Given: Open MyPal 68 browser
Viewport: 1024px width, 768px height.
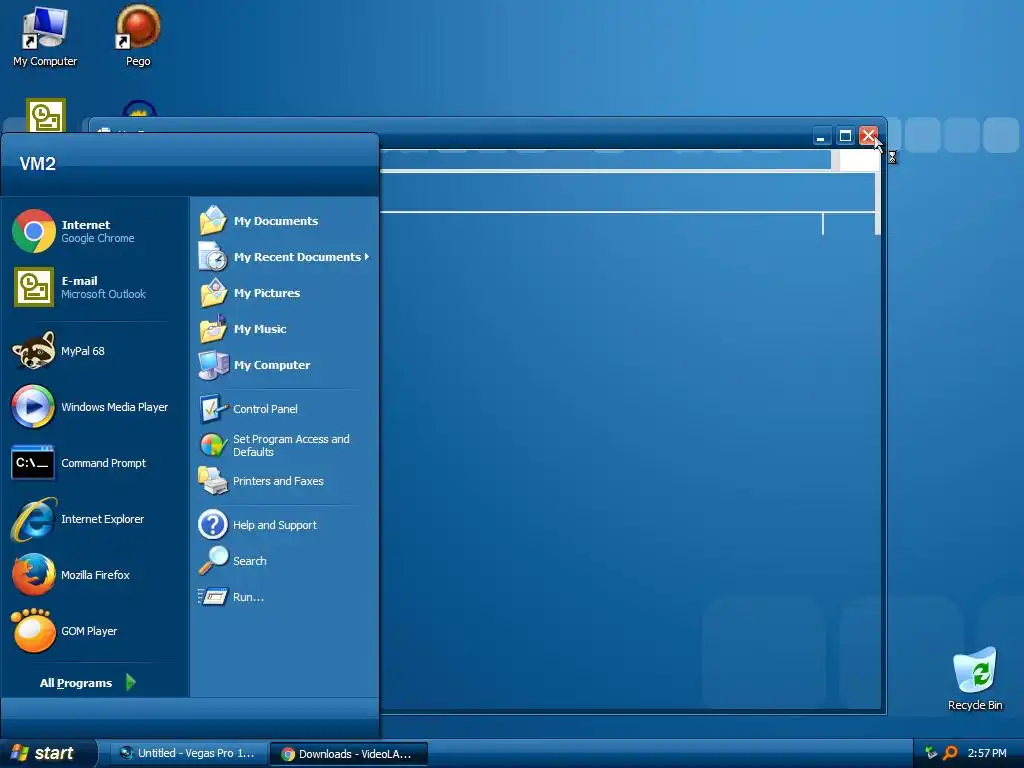Looking at the screenshot, I should [x=95, y=351].
